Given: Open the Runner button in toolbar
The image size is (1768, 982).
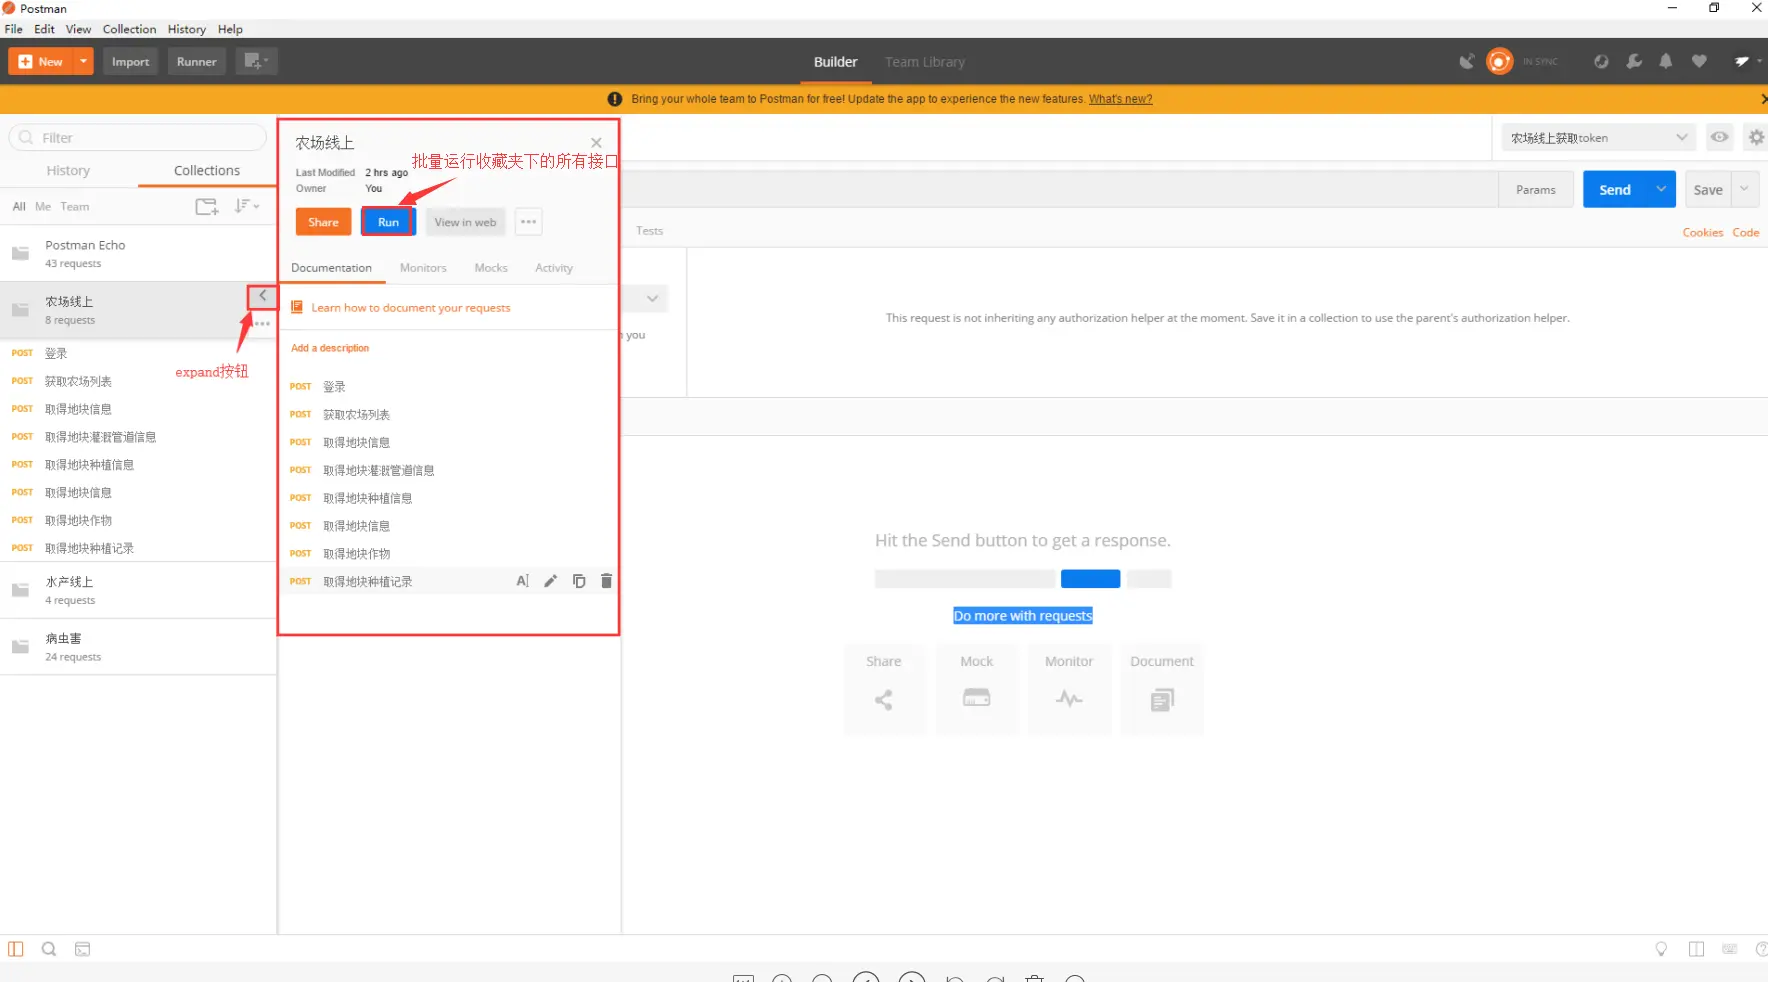Looking at the screenshot, I should pyautogui.click(x=197, y=62).
